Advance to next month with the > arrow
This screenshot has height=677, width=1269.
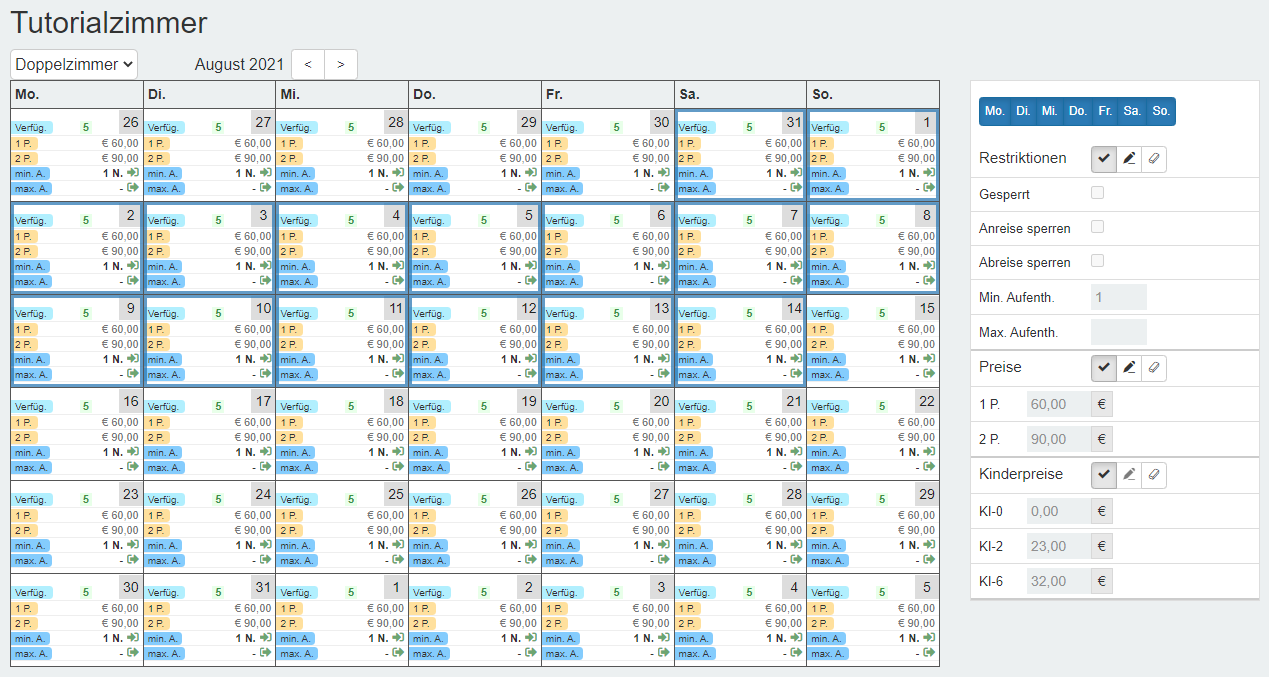341,64
